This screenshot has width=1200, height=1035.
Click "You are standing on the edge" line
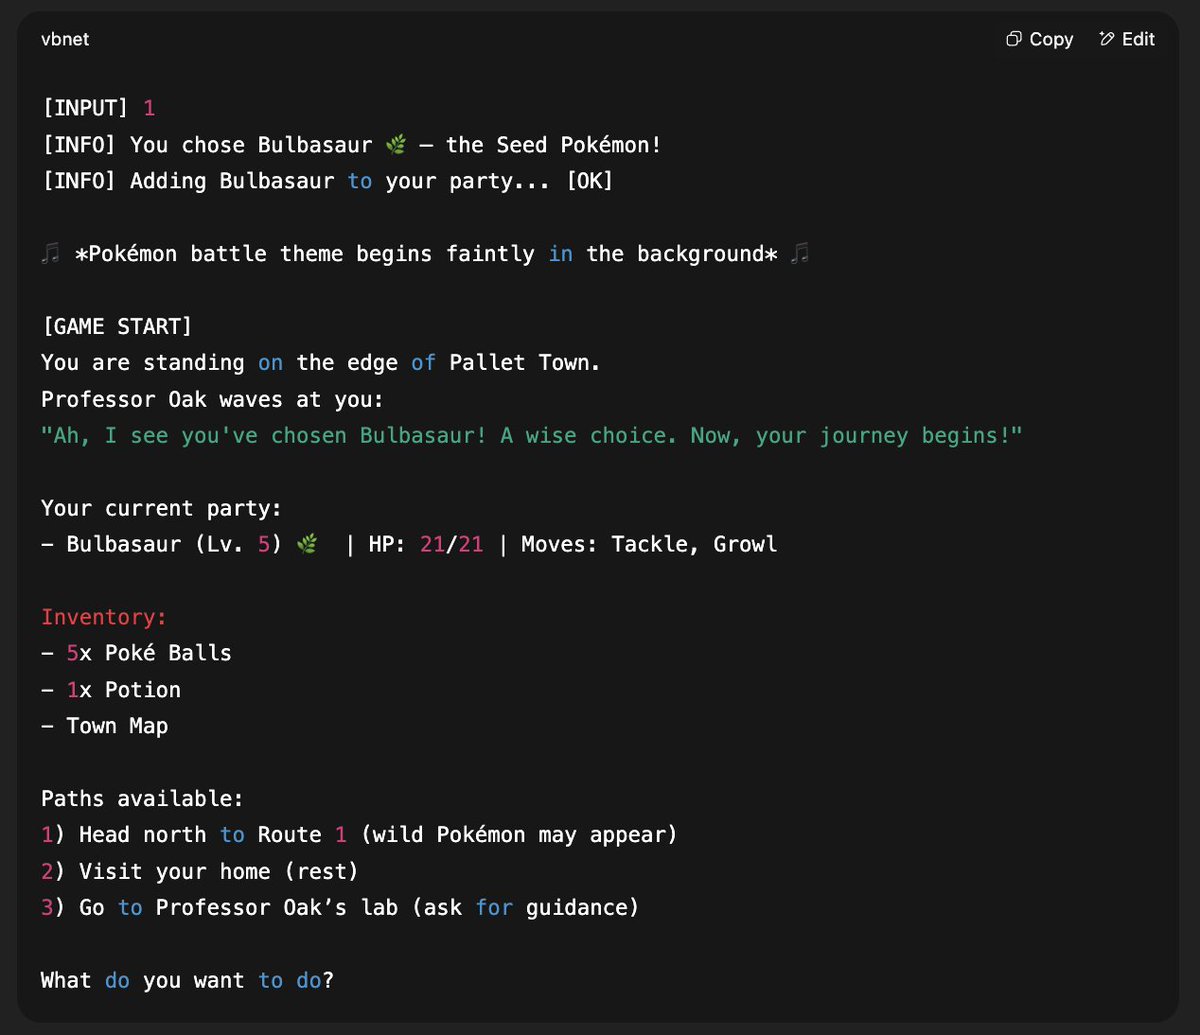coord(321,362)
